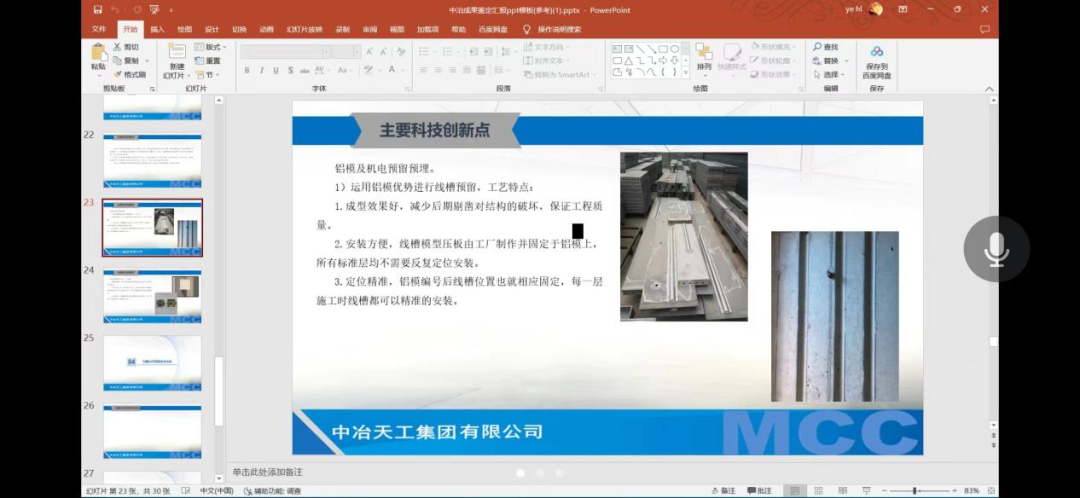The image size is (1080, 498).
Task: Open the Layout (版式) dropdown
Action: (x=210, y=47)
